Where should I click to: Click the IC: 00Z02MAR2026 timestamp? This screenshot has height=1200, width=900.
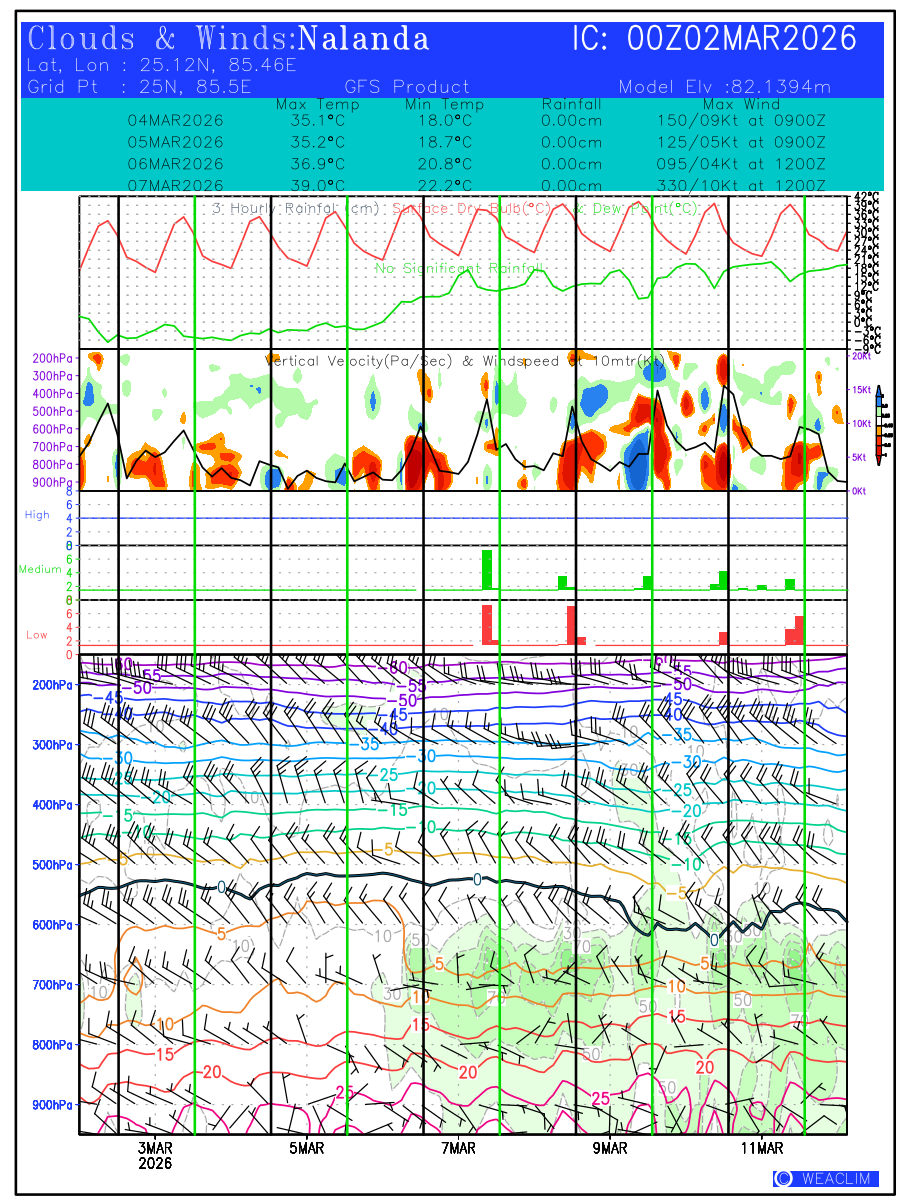pyautogui.click(x=714, y=39)
